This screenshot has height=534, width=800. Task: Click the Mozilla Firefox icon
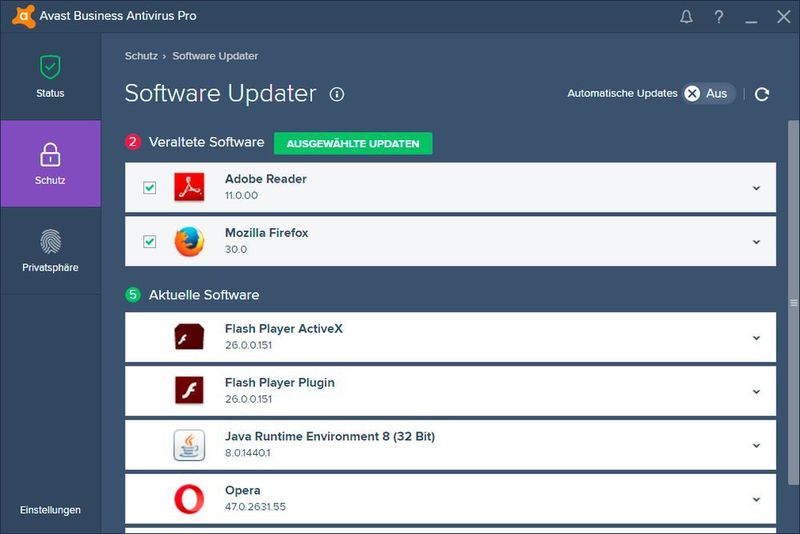(x=189, y=241)
